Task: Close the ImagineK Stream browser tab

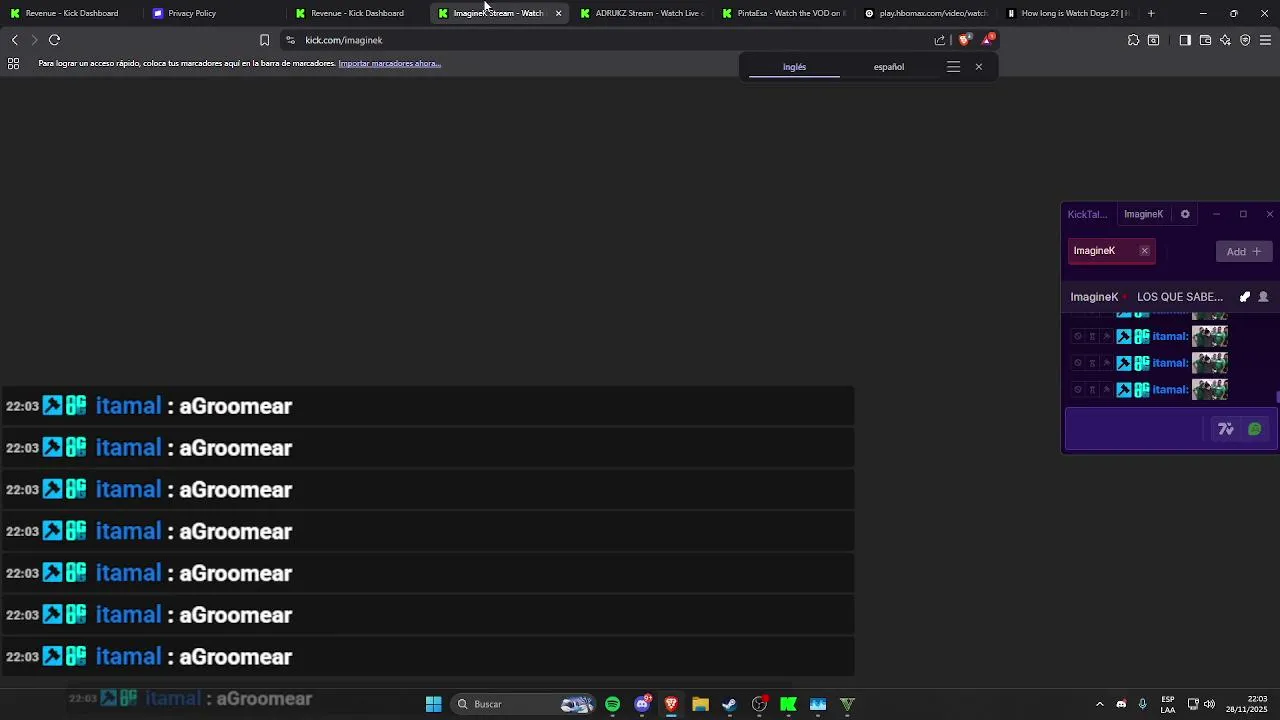Action: [x=558, y=13]
